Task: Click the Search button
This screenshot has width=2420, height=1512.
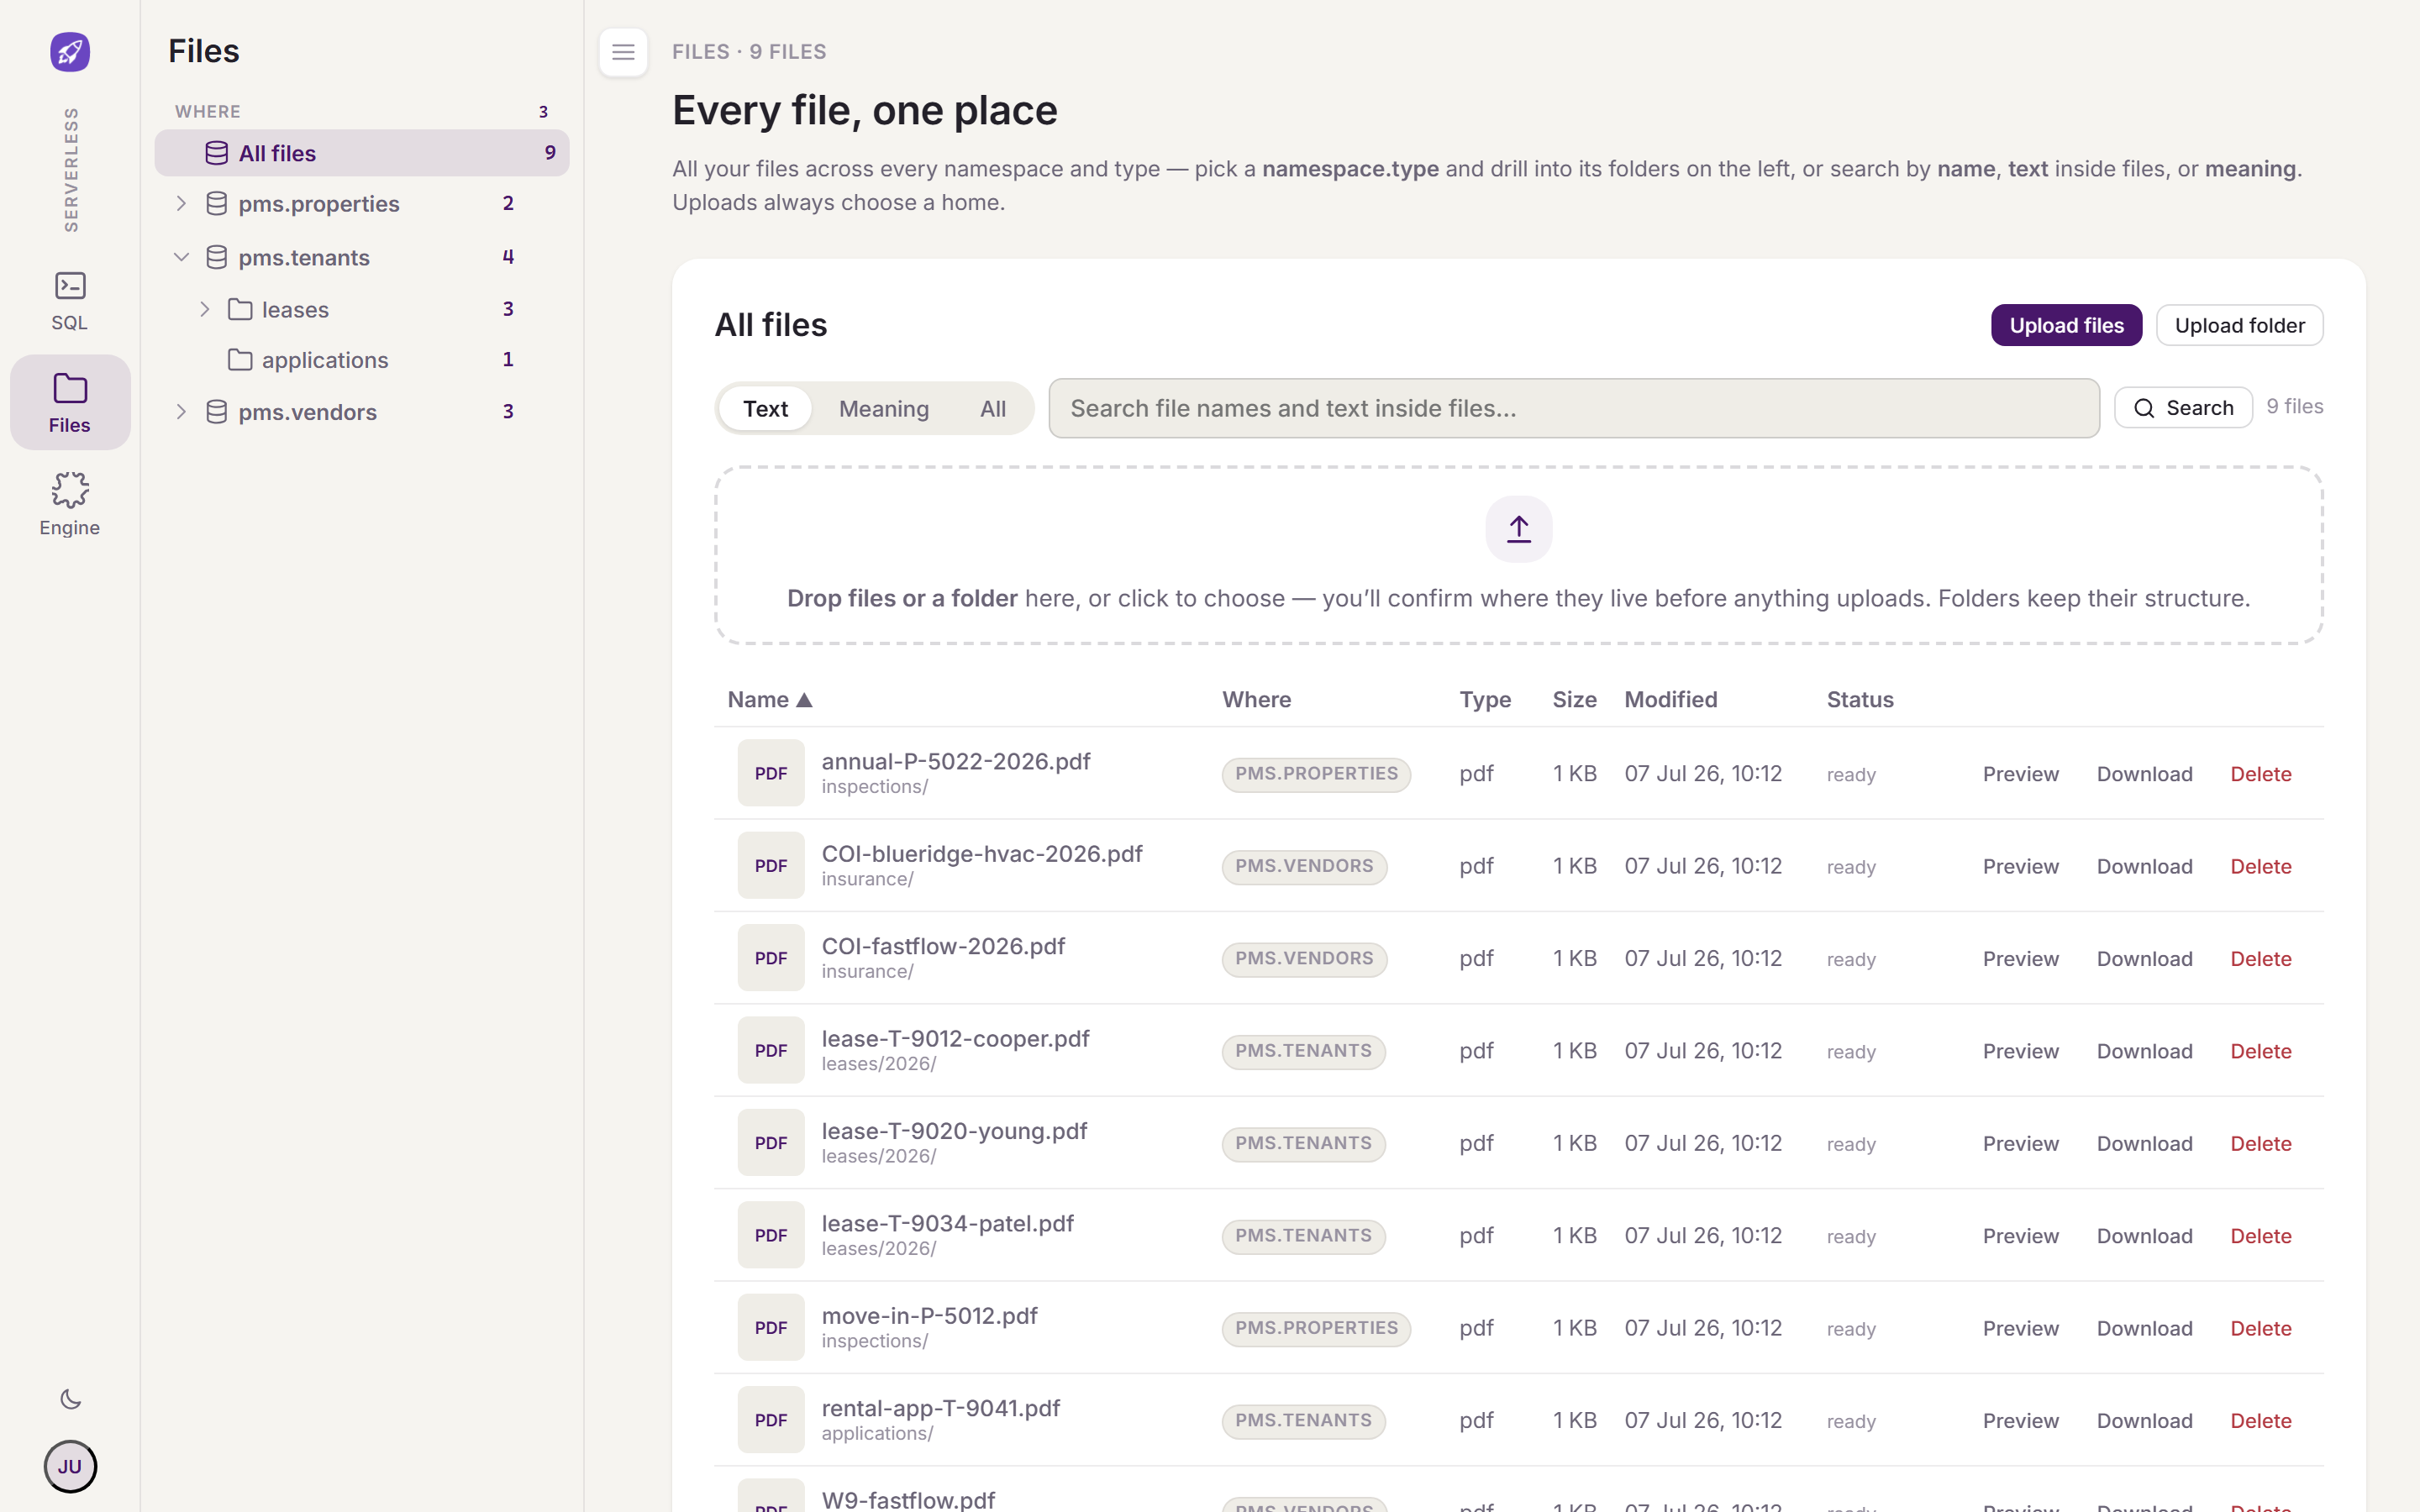Action: point(2183,408)
